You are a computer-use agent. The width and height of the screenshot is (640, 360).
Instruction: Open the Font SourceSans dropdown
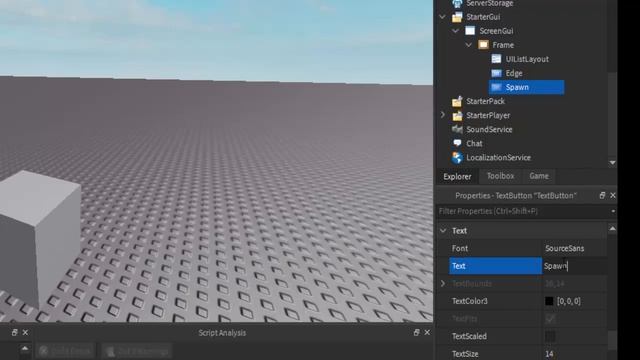coord(574,248)
